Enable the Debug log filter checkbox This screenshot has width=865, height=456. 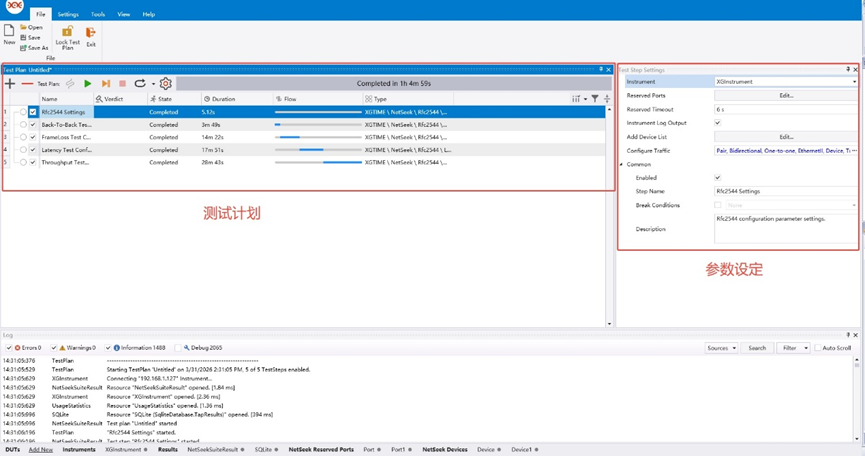178,348
